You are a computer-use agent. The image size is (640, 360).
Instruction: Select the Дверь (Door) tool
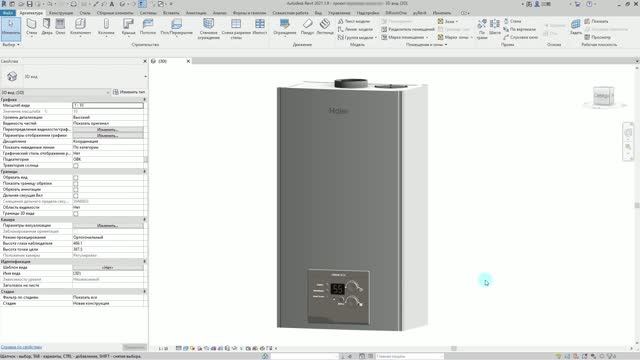pyautogui.click(x=47, y=27)
